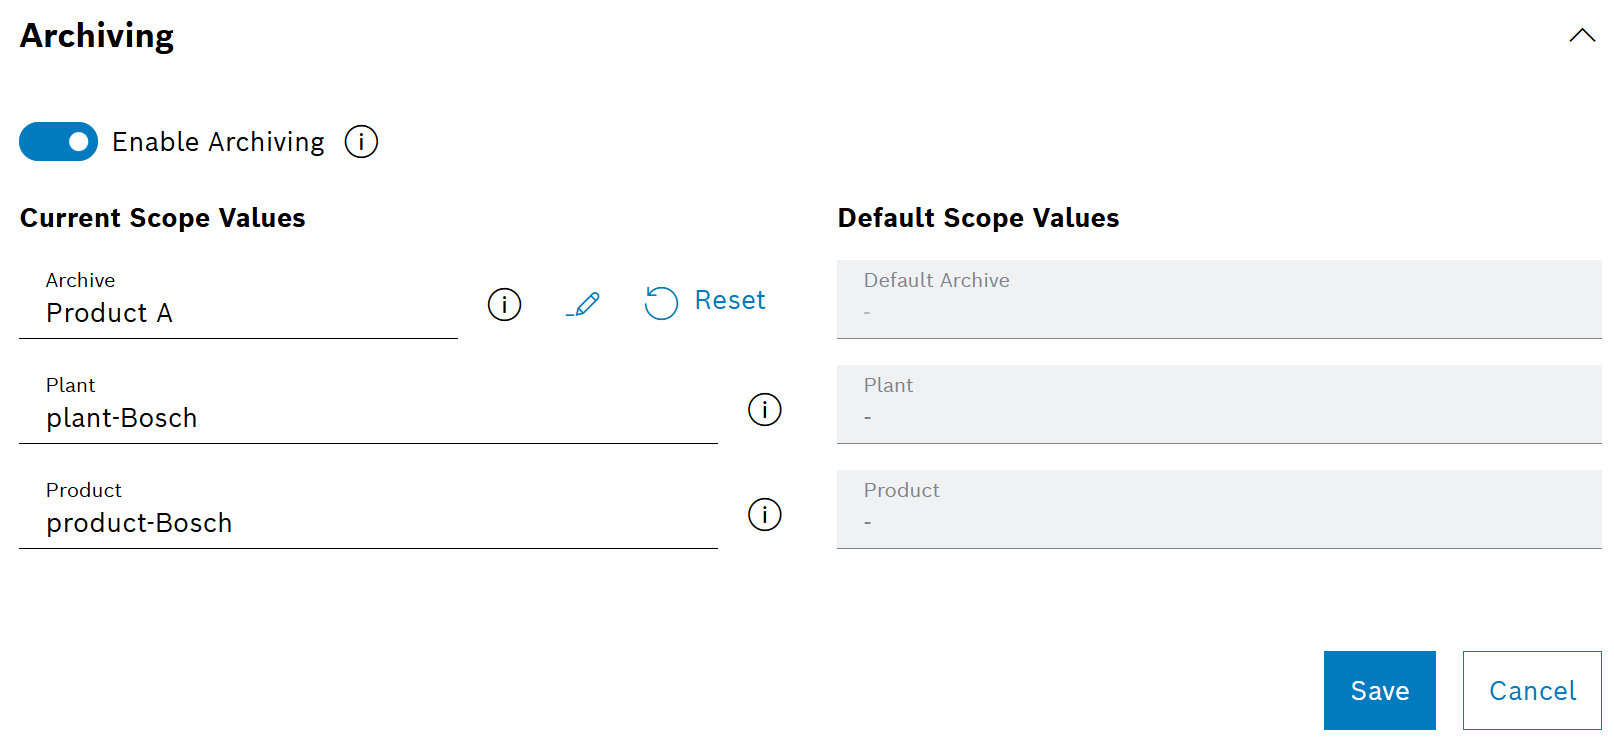Edit the Archive value with pencil icon
Image resolution: width=1614 pixels, height=739 pixels.
point(583,304)
